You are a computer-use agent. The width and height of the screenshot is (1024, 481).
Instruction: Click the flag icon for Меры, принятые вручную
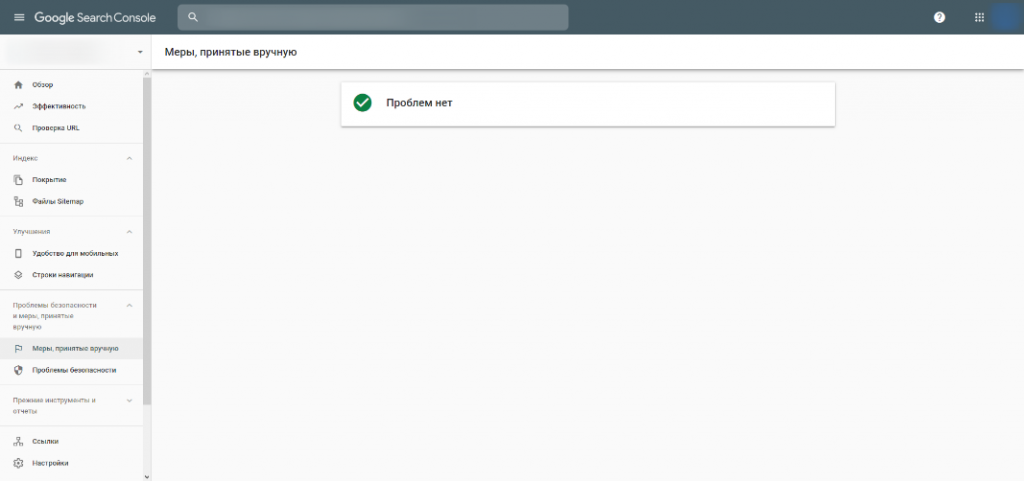18,349
